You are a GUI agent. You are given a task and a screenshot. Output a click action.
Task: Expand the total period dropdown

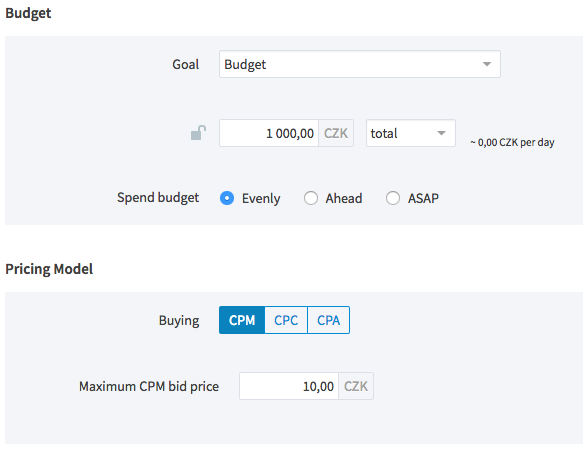pyautogui.click(x=410, y=133)
